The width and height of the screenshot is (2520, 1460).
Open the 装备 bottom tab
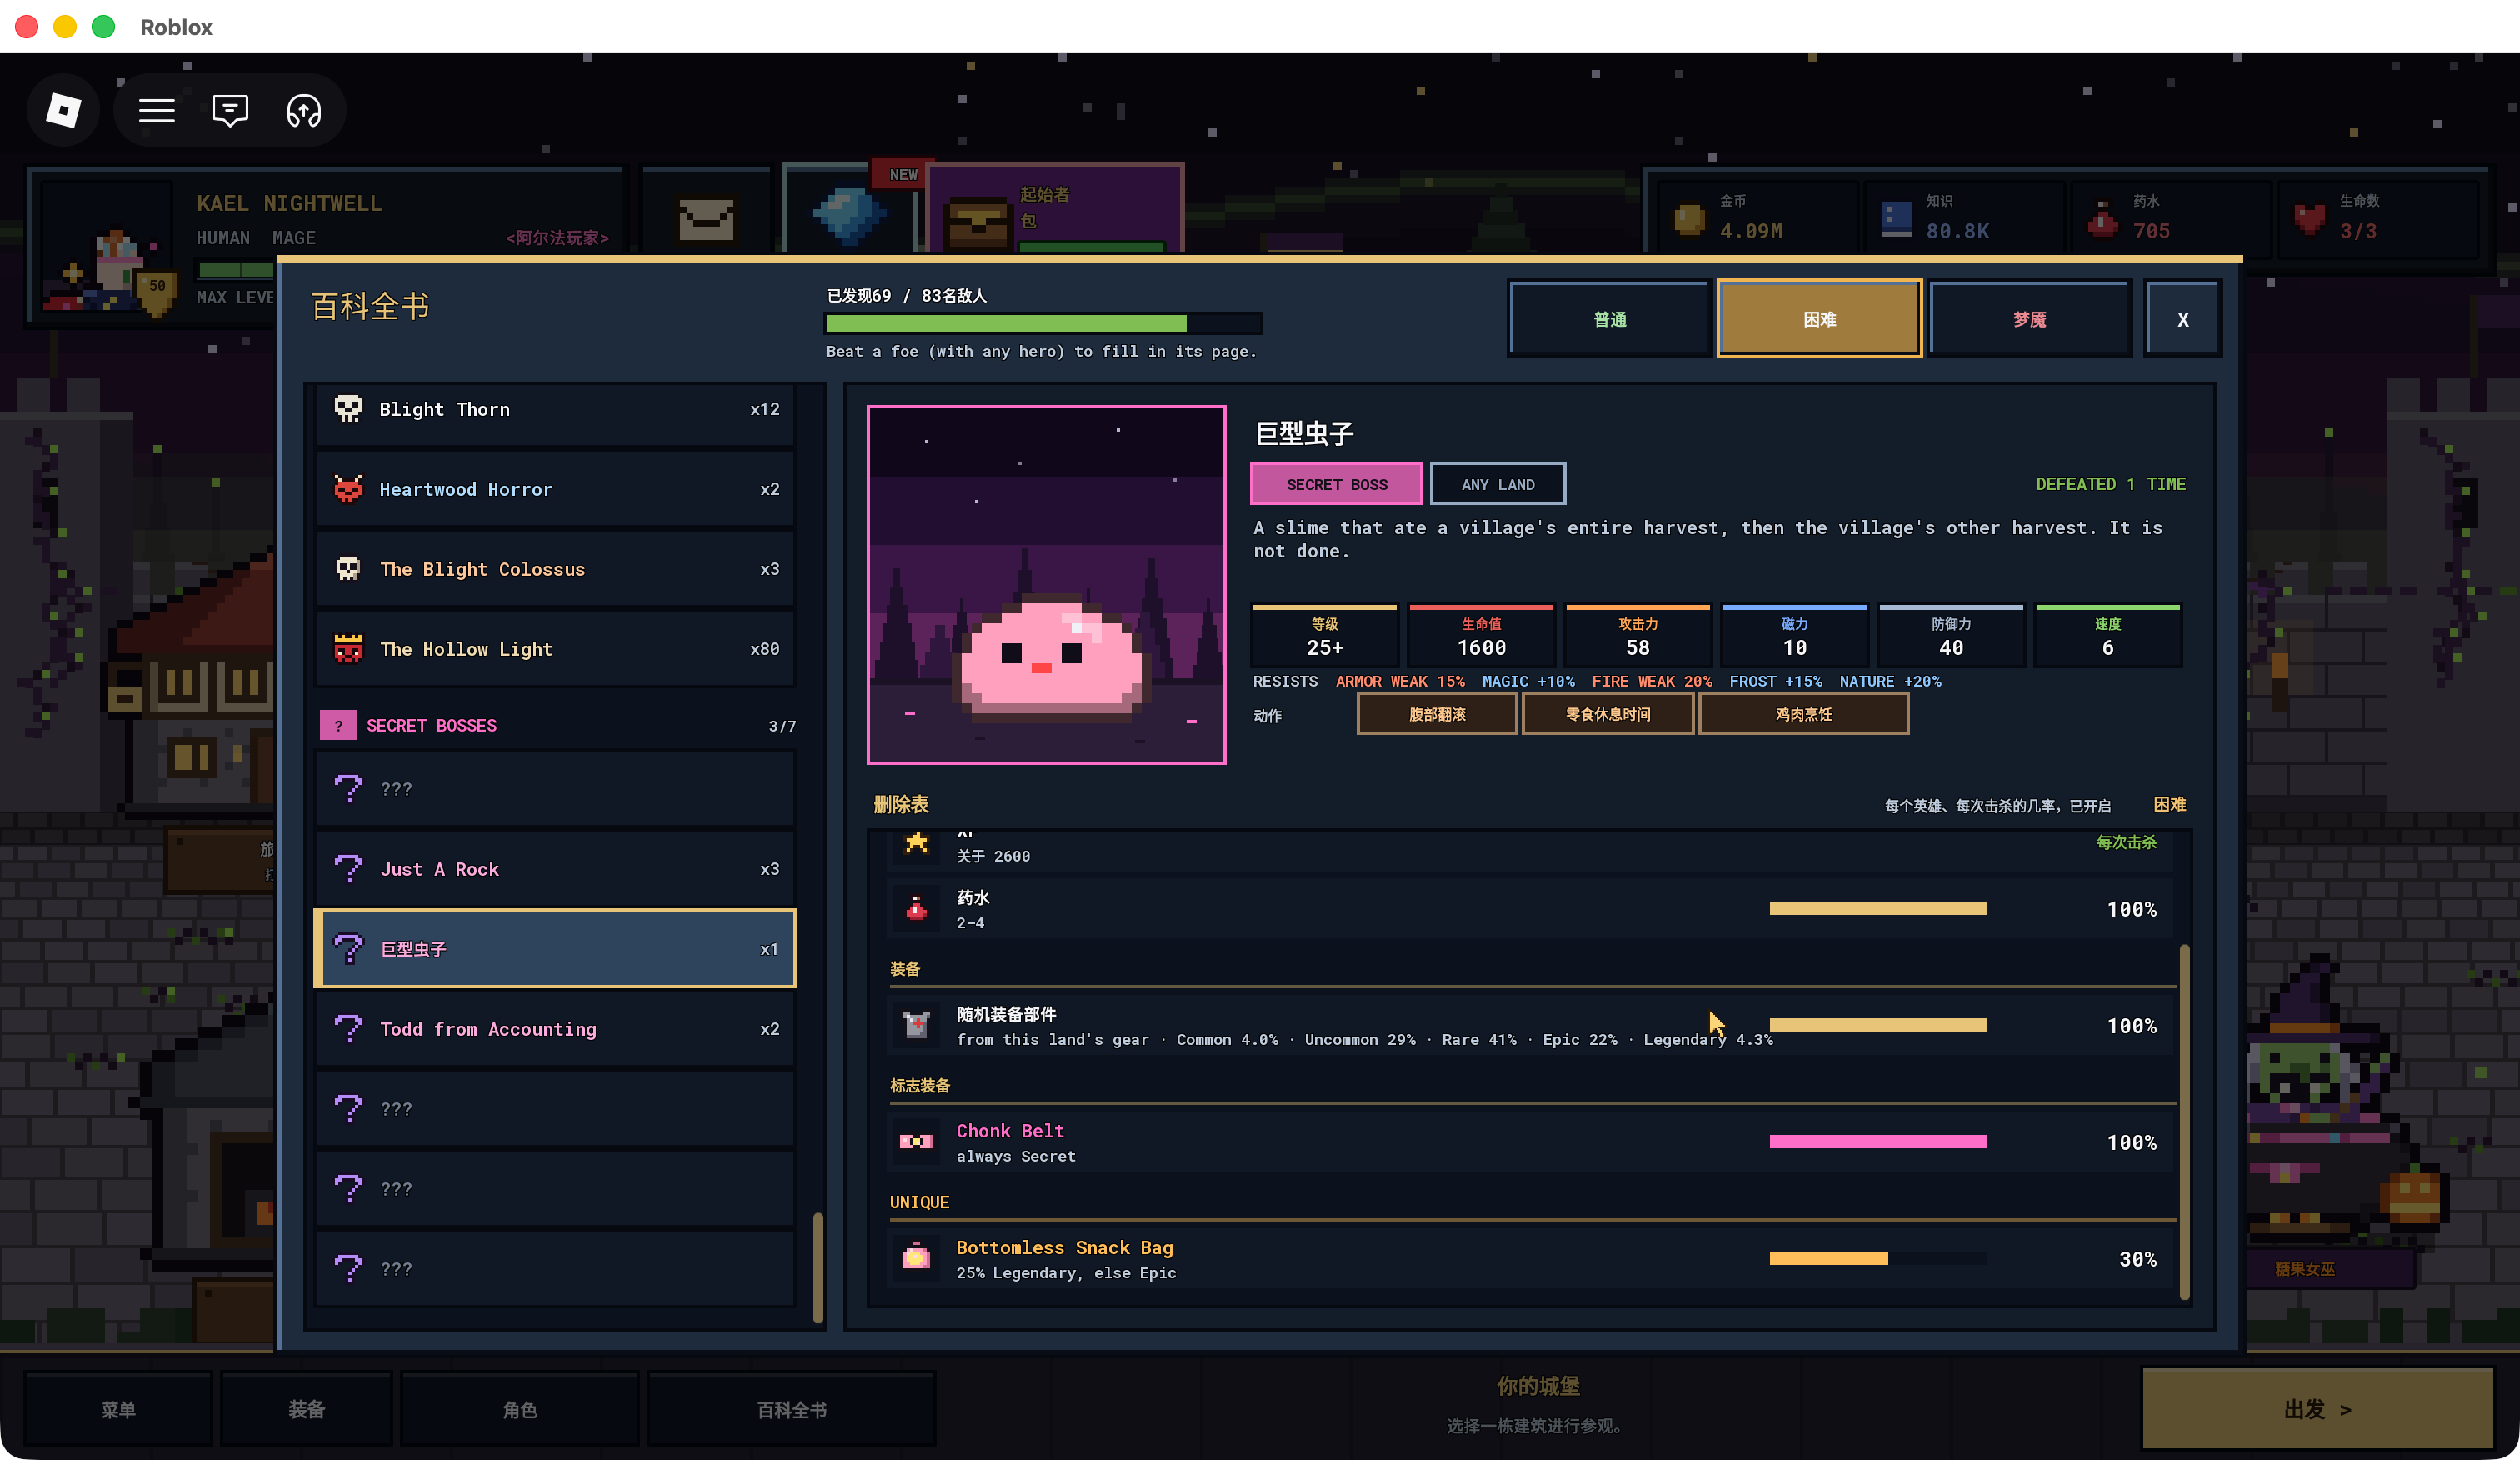pos(306,1408)
